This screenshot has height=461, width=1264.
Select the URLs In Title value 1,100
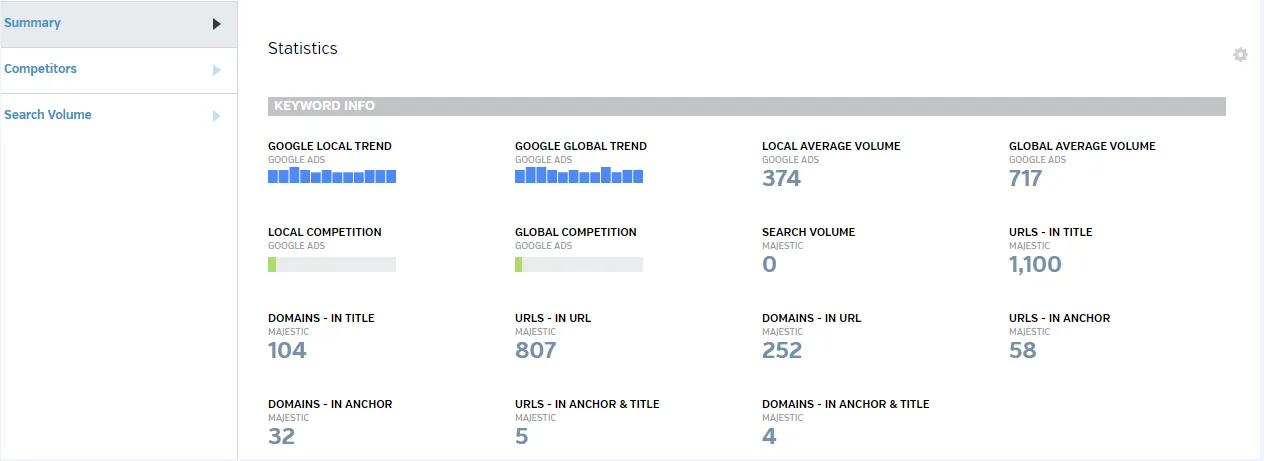point(1035,265)
